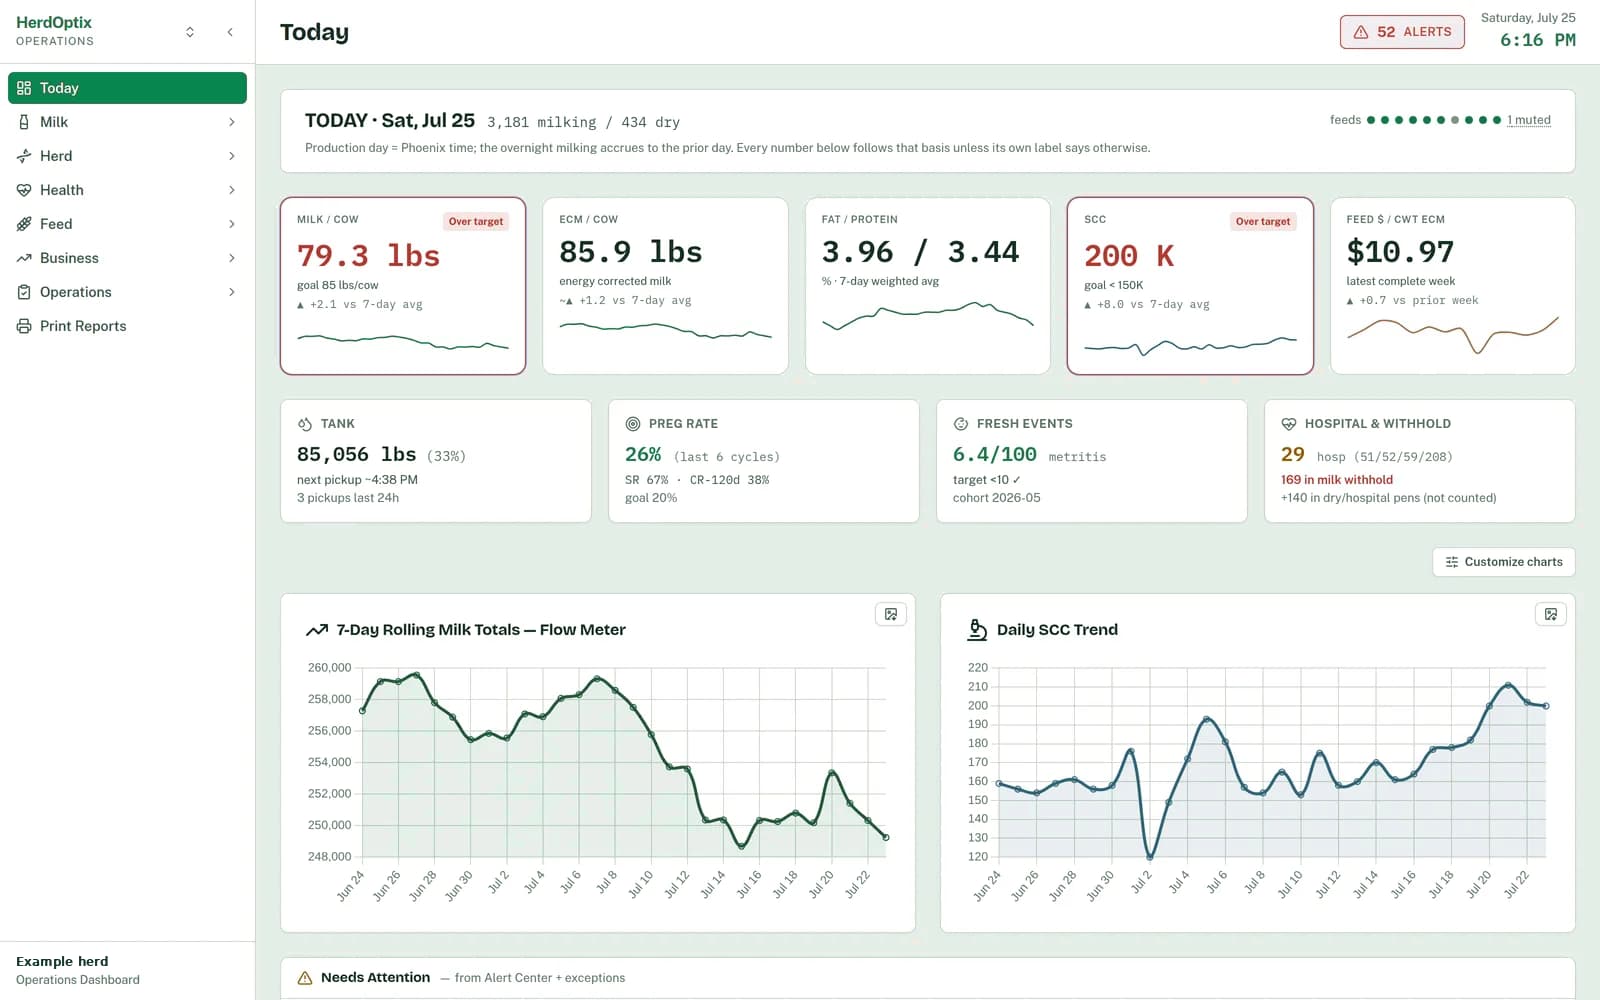Open the Print Reports menu item
This screenshot has width=1600, height=1000.
point(127,326)
